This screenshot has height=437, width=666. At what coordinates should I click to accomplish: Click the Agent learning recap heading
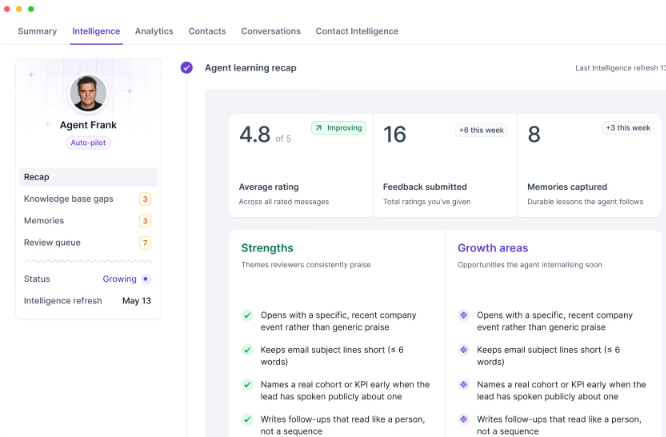(251, 68)
